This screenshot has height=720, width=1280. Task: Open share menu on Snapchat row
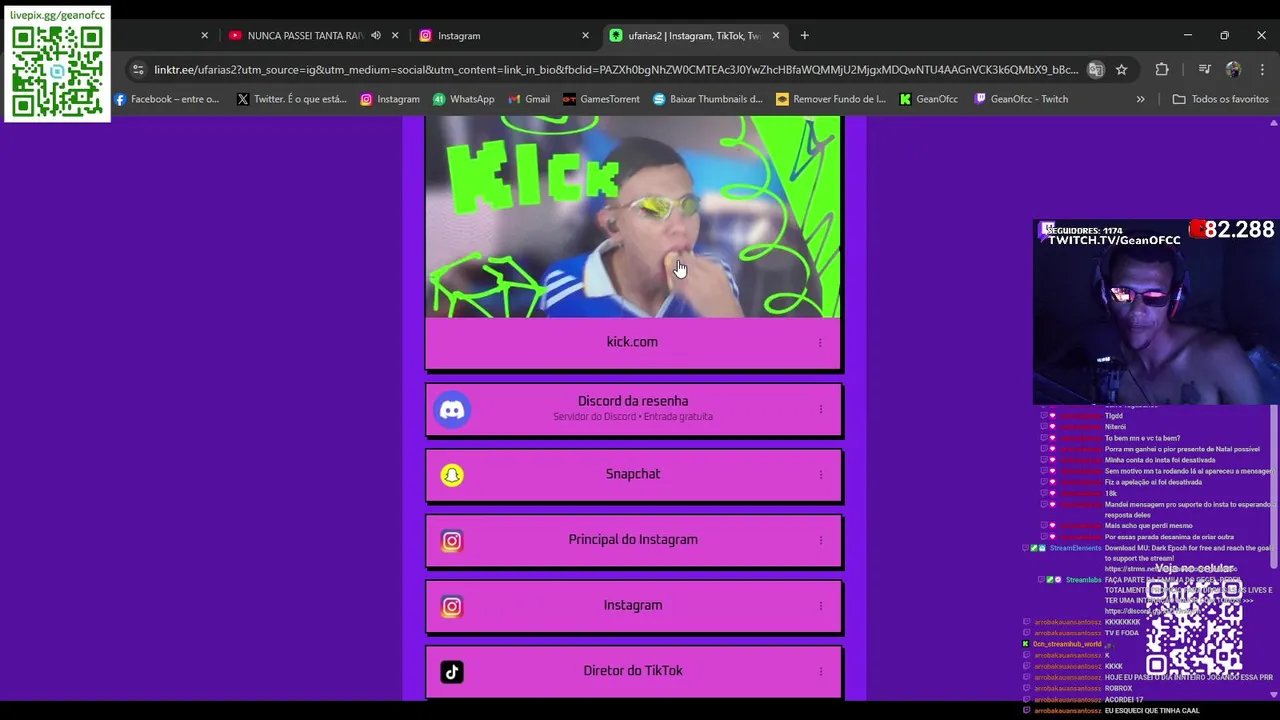[x=820, y=475]
